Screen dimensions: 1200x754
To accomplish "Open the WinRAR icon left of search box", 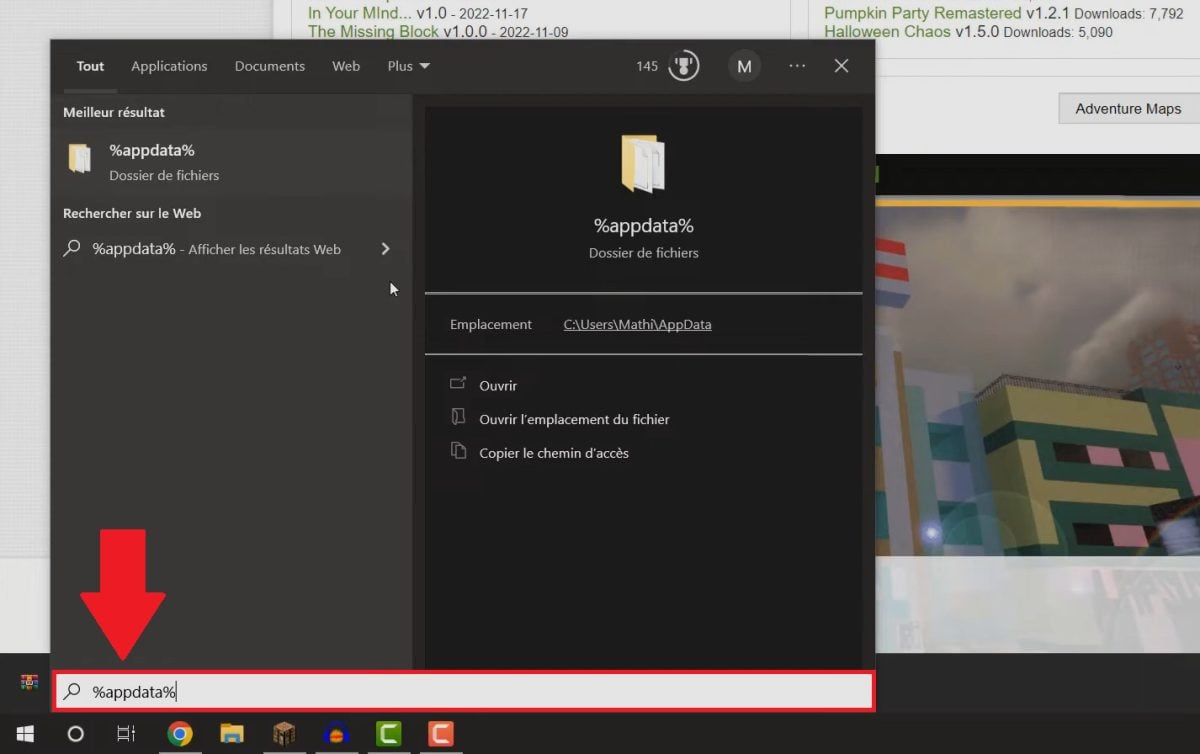I will (x=29, y=683).
